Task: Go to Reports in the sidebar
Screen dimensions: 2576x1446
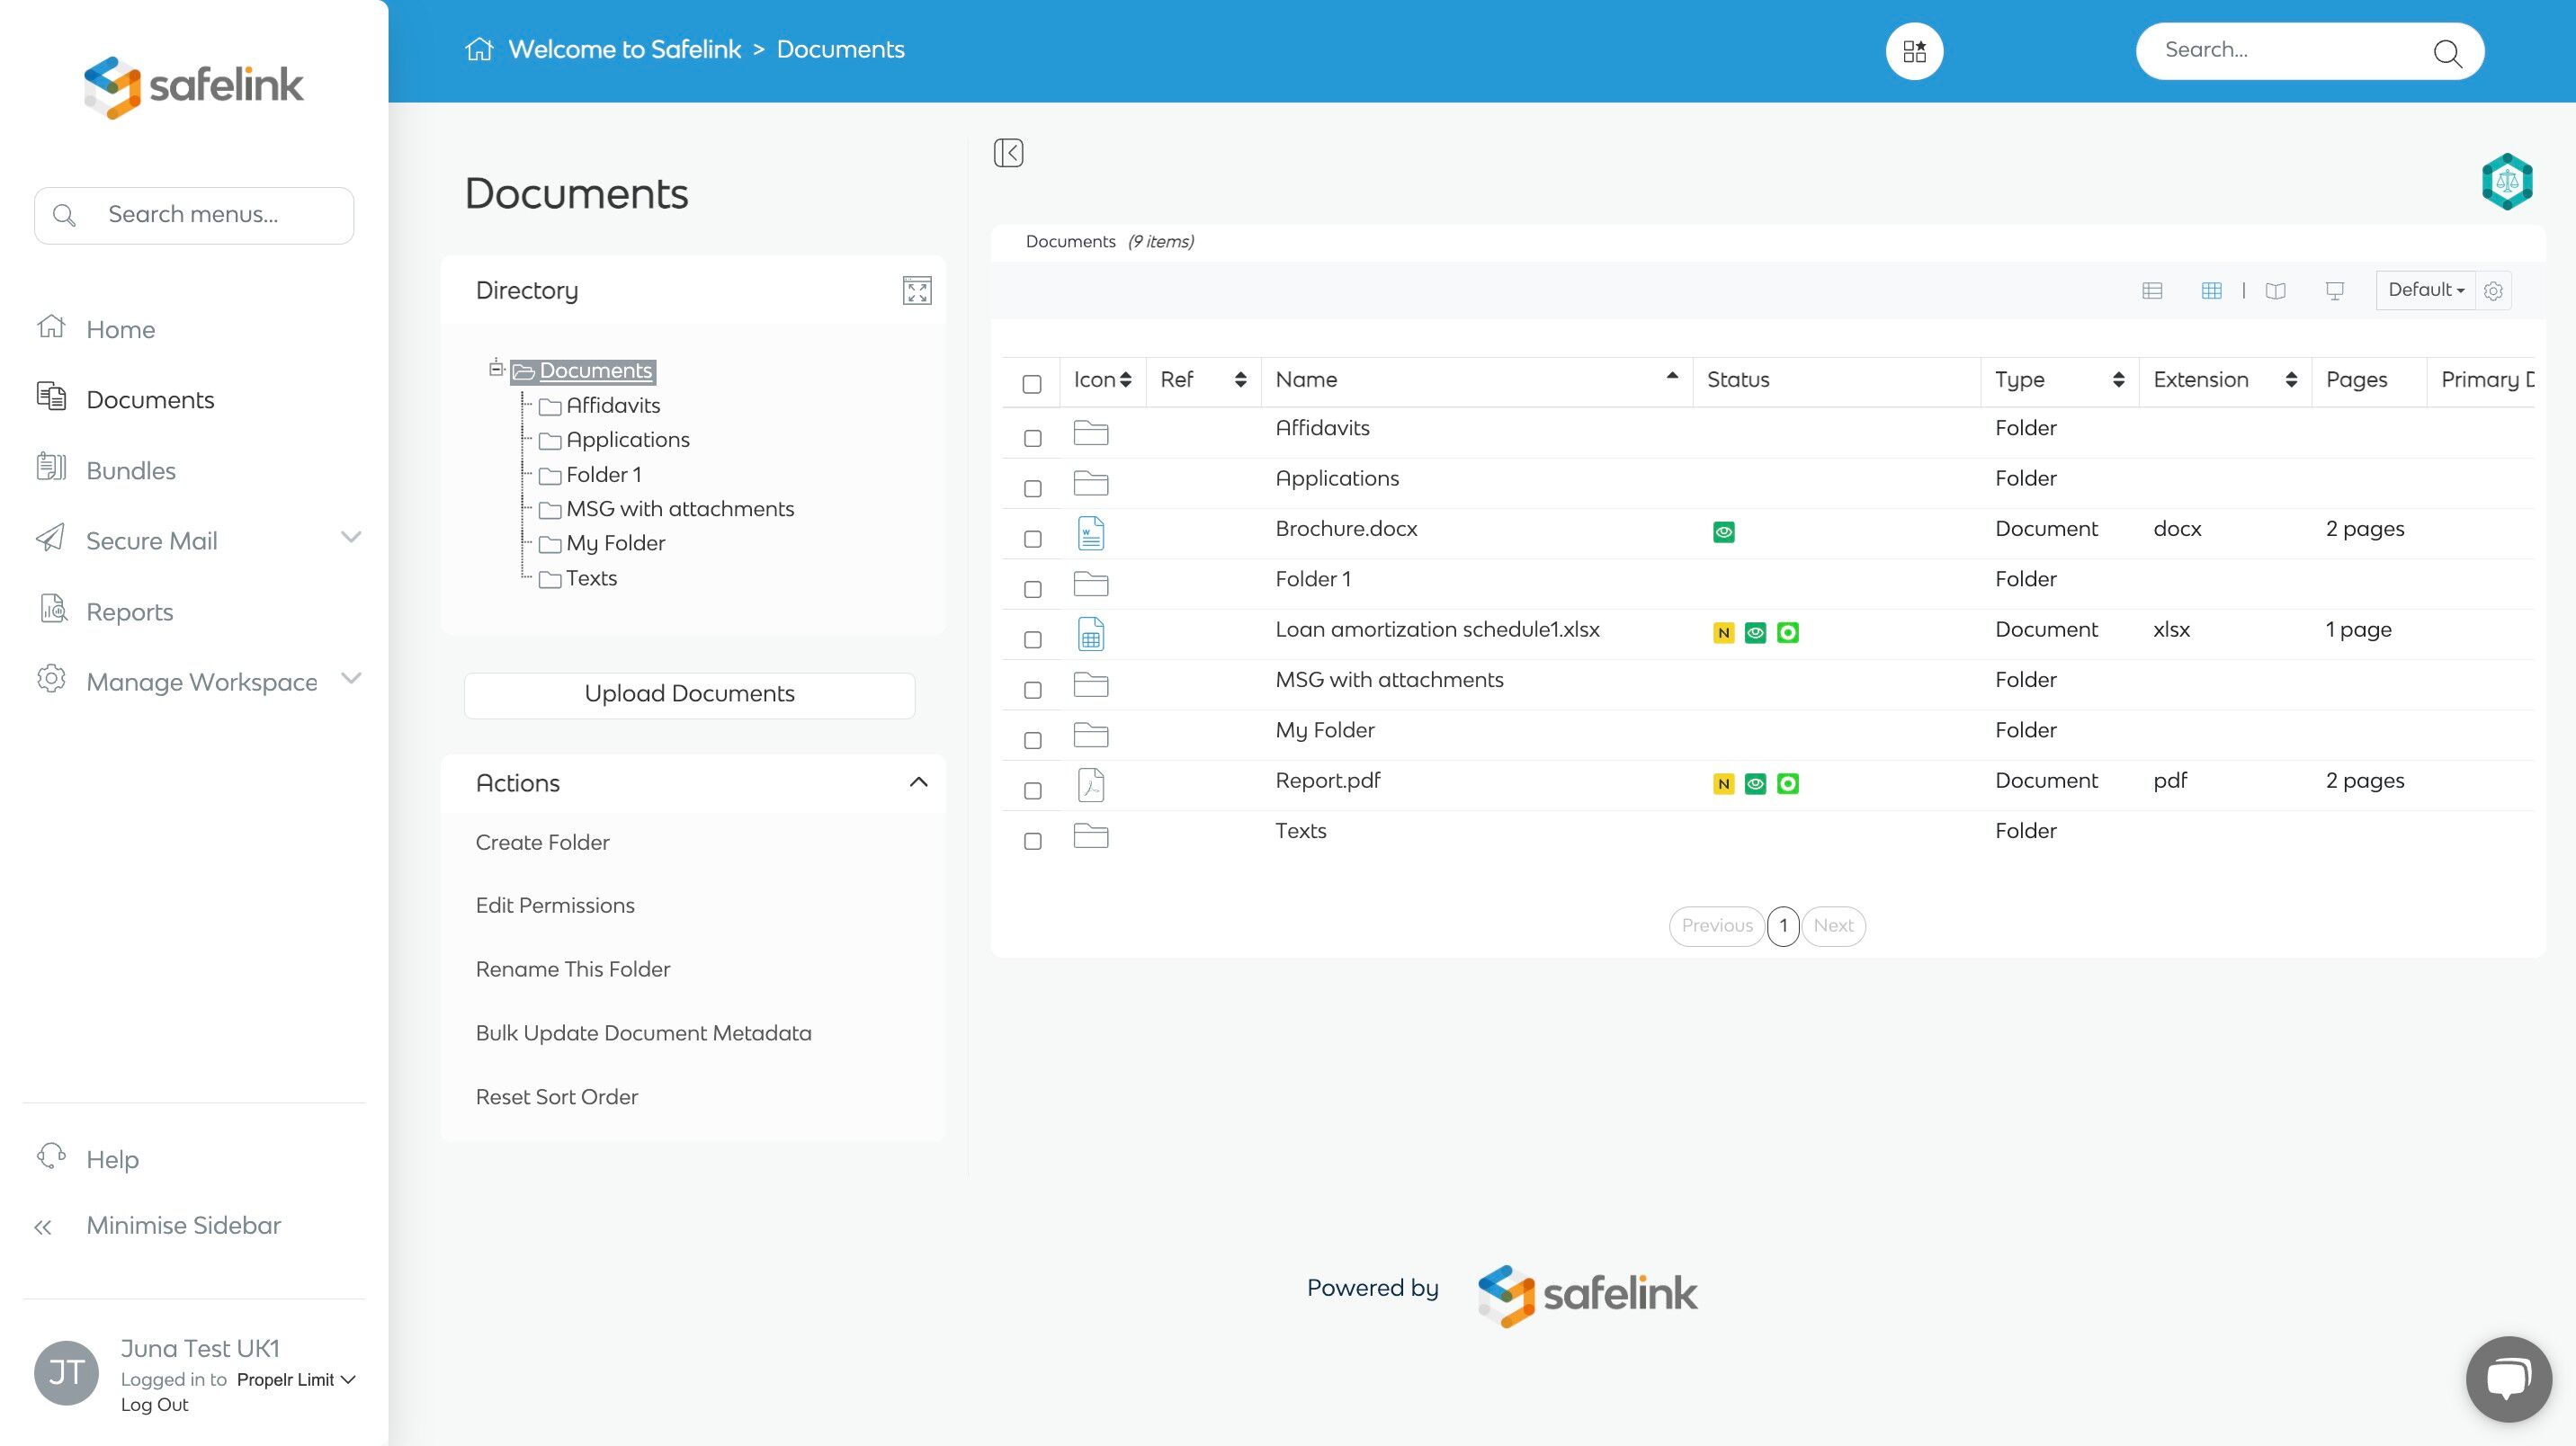Action: pyautogui.click(x=129, y=611)
